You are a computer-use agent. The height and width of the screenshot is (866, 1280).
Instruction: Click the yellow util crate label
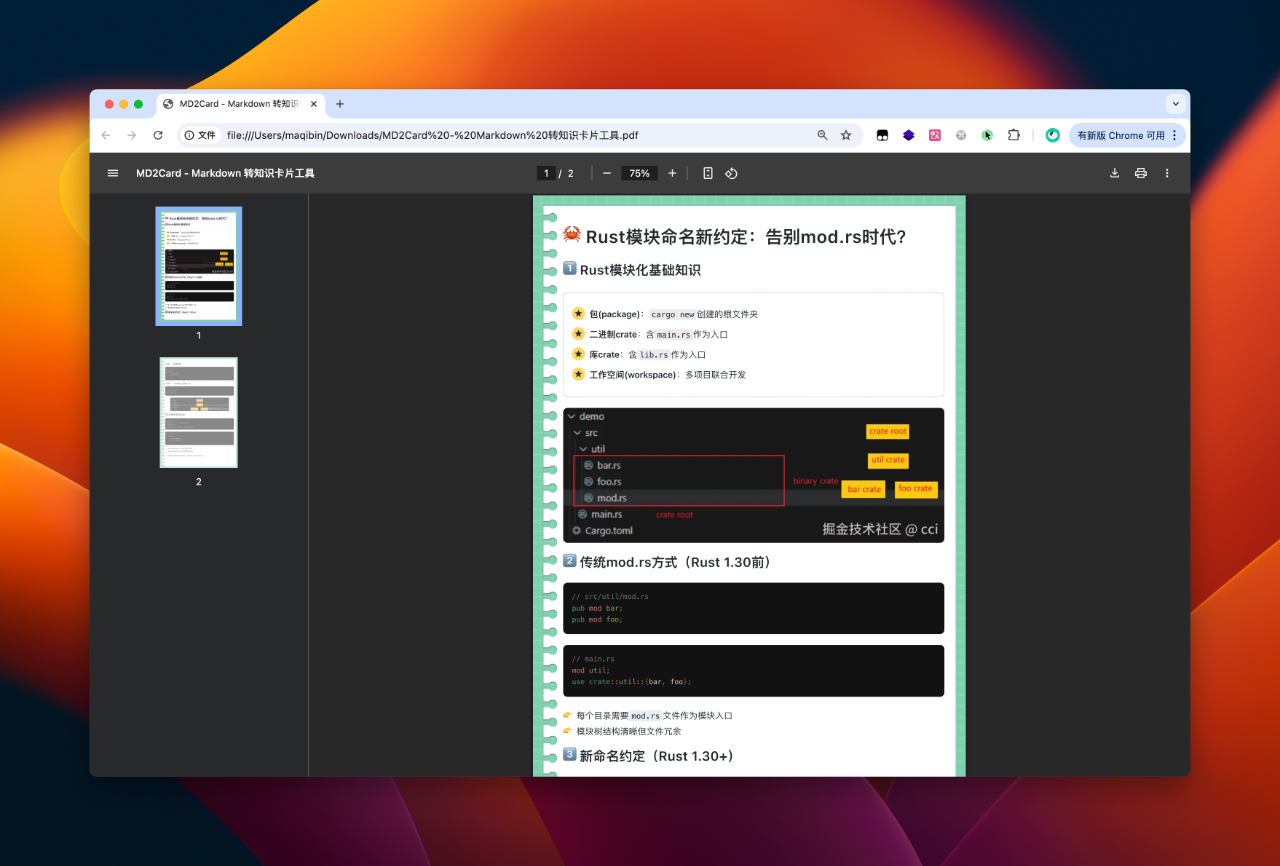coord(888,460)
